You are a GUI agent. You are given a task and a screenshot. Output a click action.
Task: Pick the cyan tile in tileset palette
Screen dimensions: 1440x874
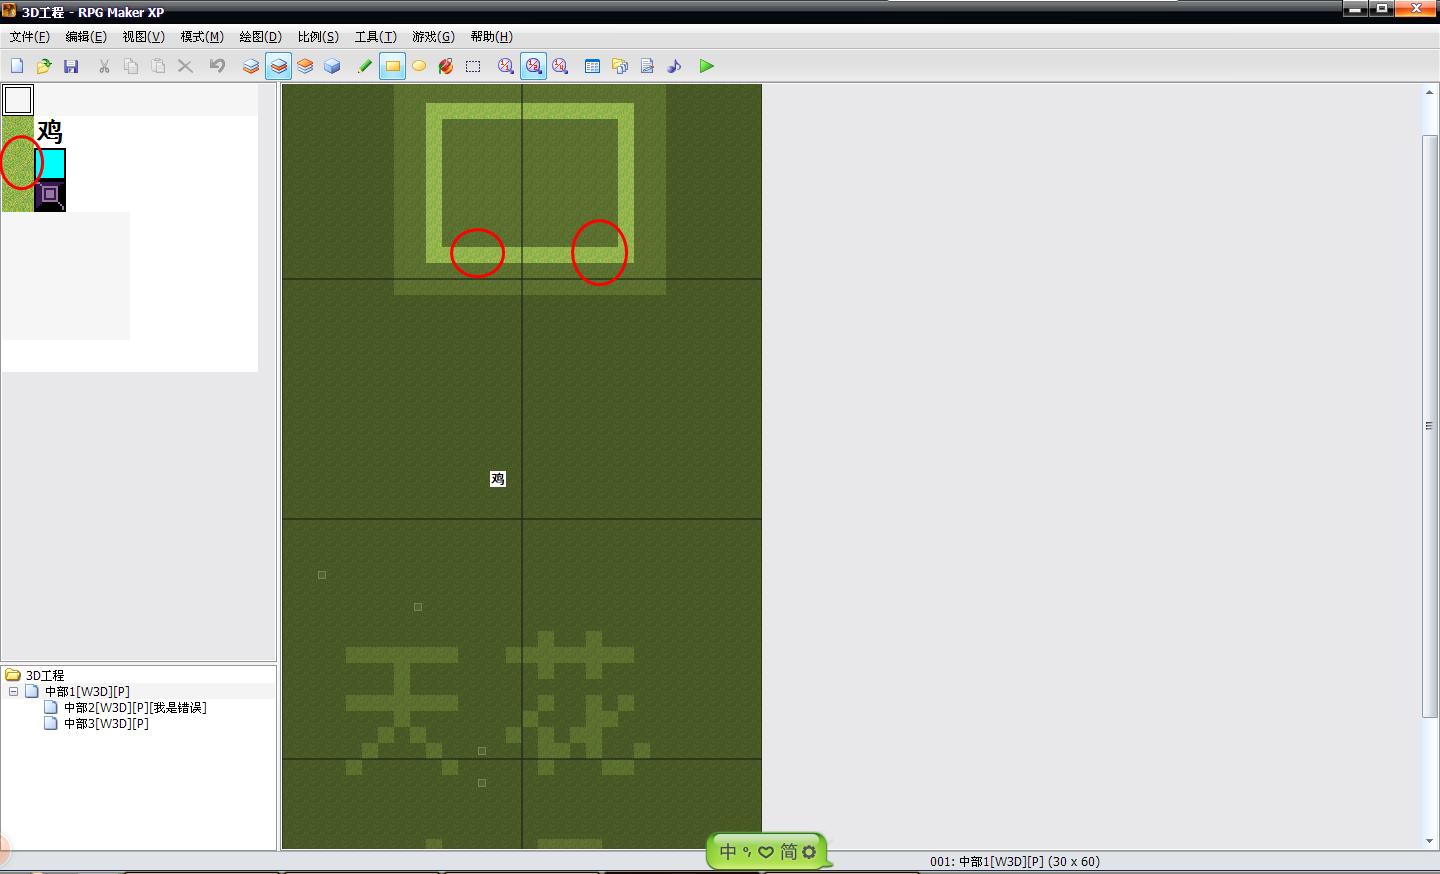(50, 164)
